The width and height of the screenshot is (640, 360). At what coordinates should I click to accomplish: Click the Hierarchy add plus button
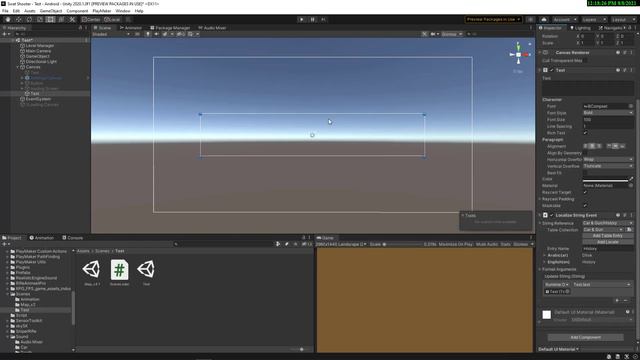(5, 34)
